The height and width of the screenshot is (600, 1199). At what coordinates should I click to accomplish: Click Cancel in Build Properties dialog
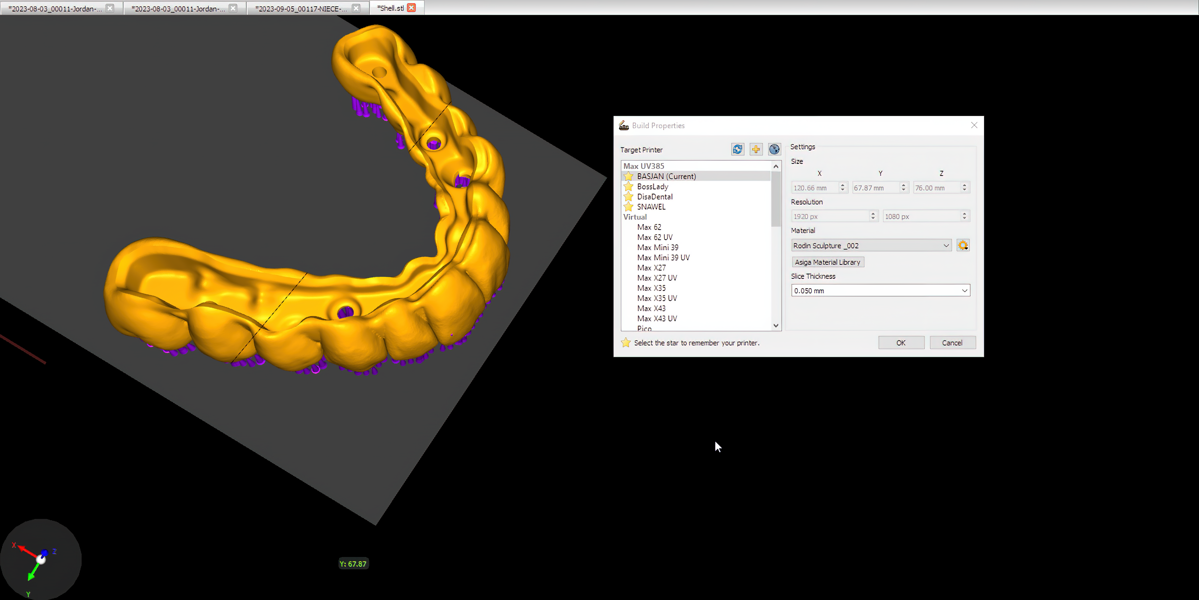pos(952,343)
